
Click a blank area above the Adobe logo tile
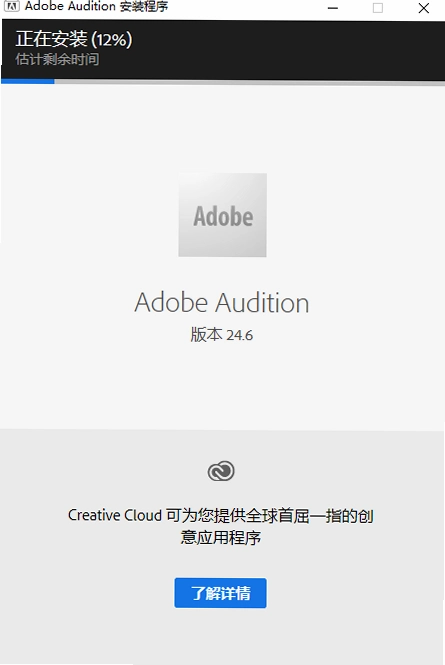click(222, 127)
